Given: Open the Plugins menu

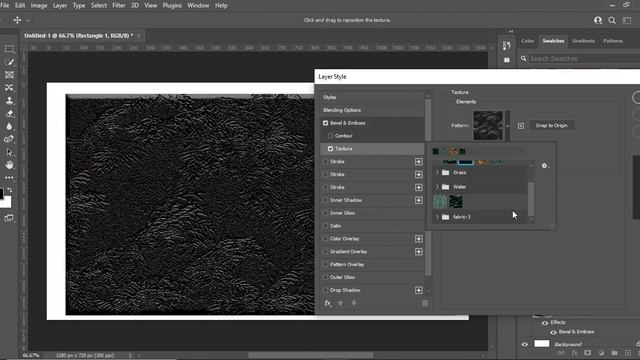Looking at the screenshot, I should click(172, 6).
